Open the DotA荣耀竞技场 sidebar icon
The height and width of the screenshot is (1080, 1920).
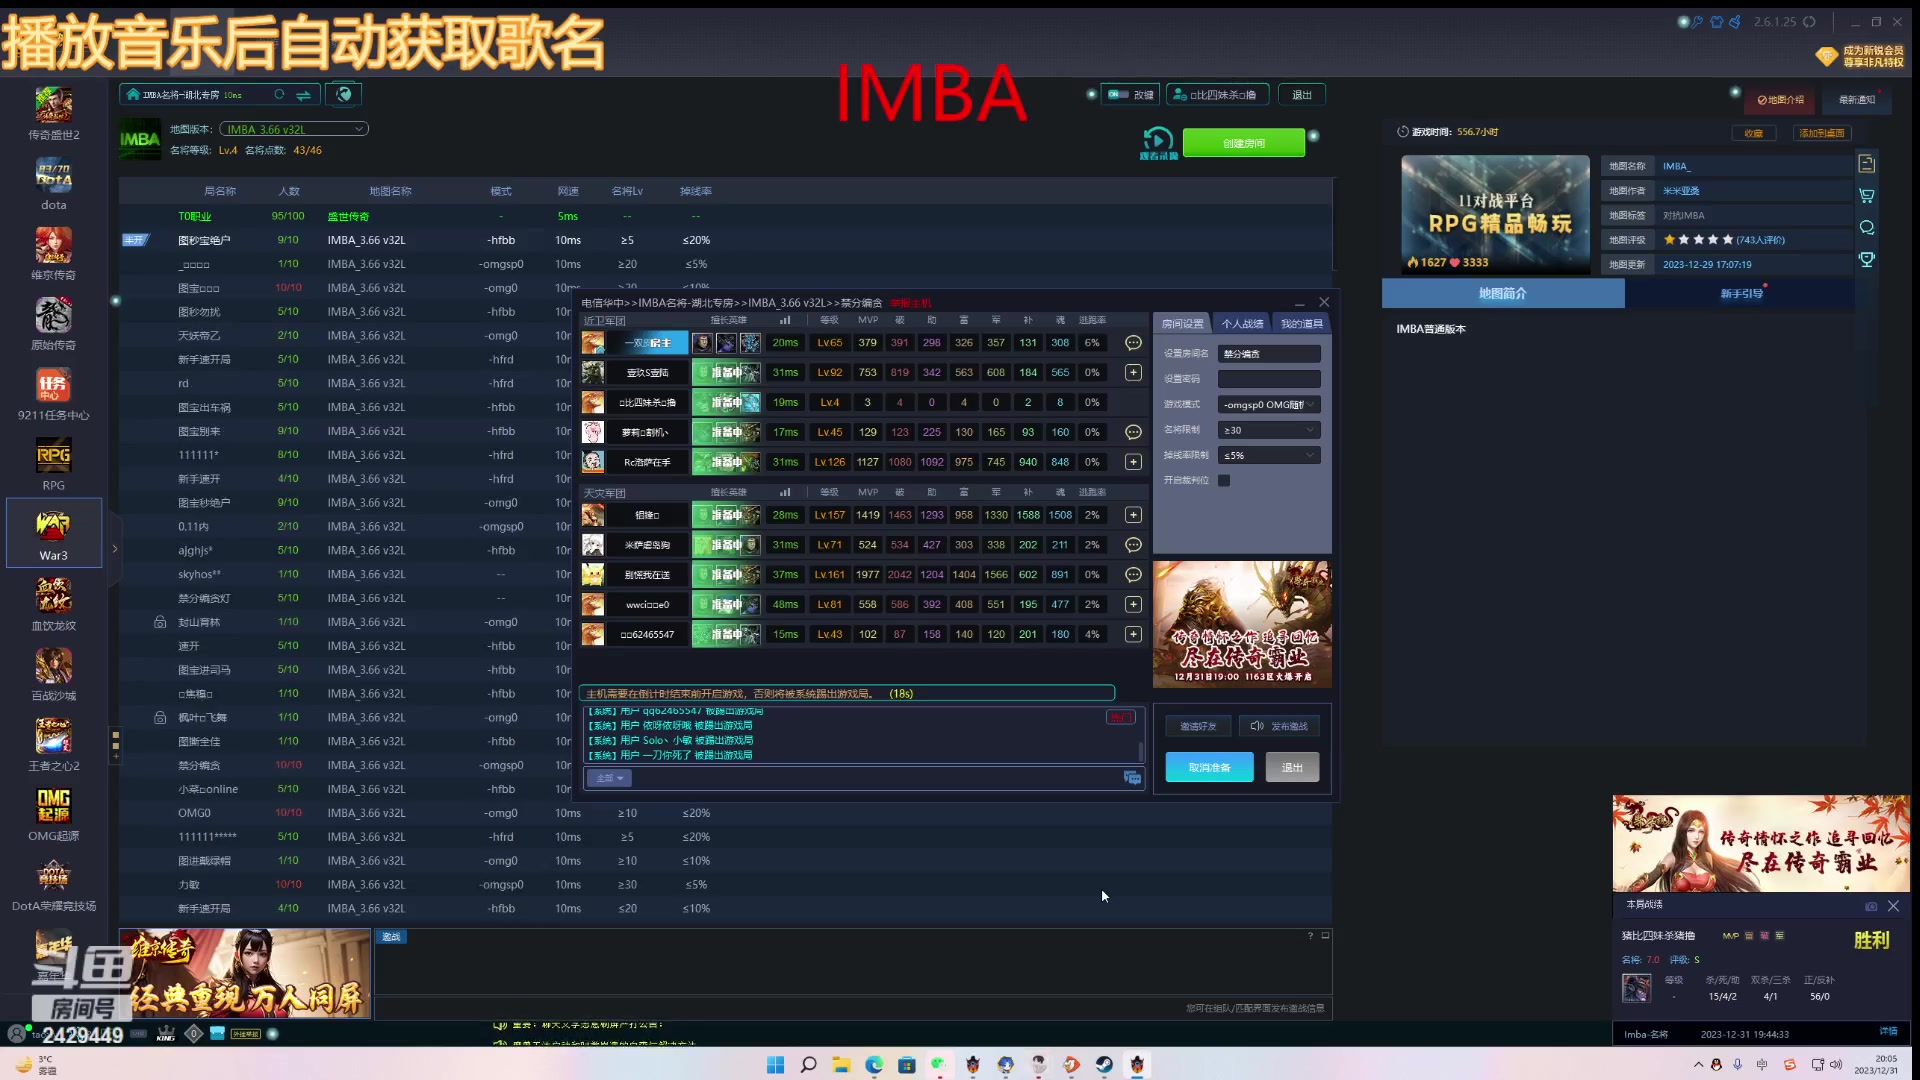click(54, 885)
